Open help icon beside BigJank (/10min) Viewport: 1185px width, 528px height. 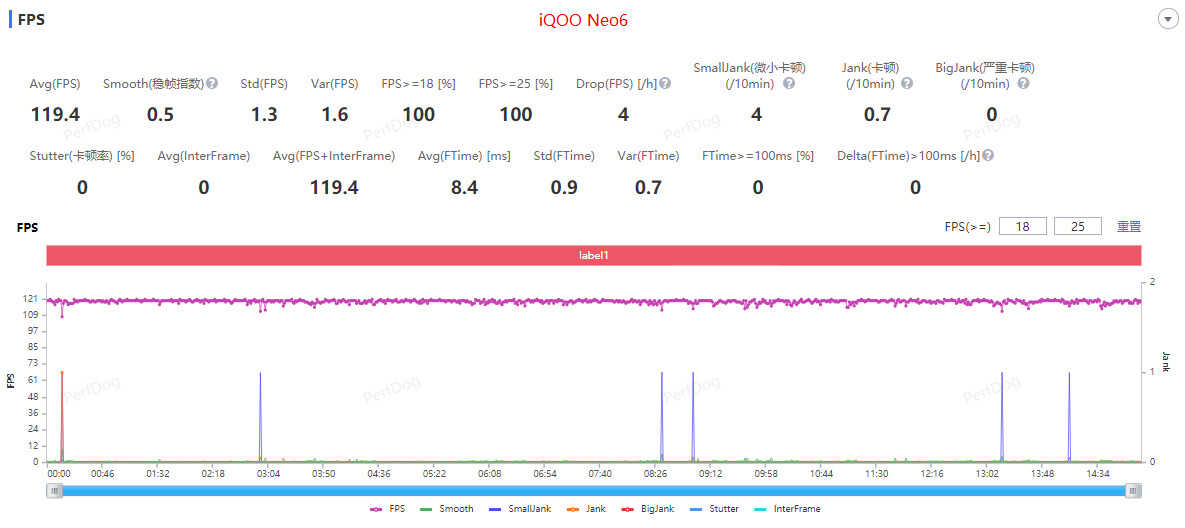1023,83
